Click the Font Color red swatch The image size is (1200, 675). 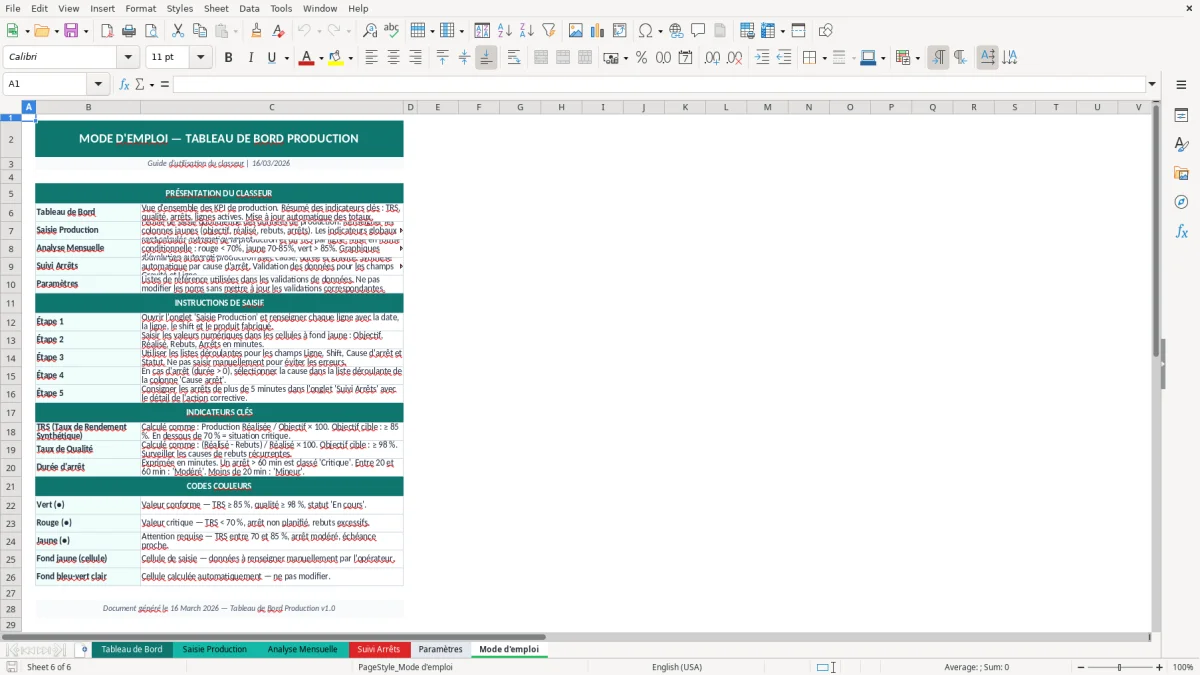point(305,58)
